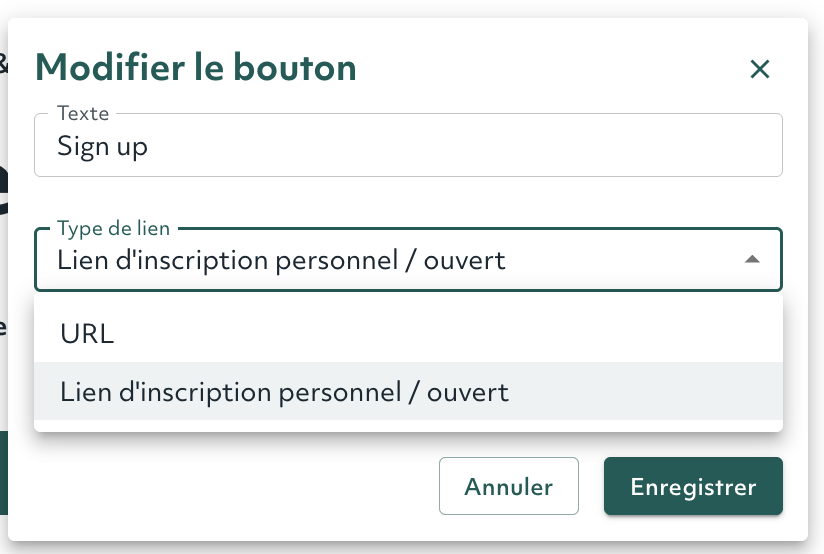This screenshot has height=554, width=824.
Task: Collapse the list with the caret arrow
Action: click(752, 259)
